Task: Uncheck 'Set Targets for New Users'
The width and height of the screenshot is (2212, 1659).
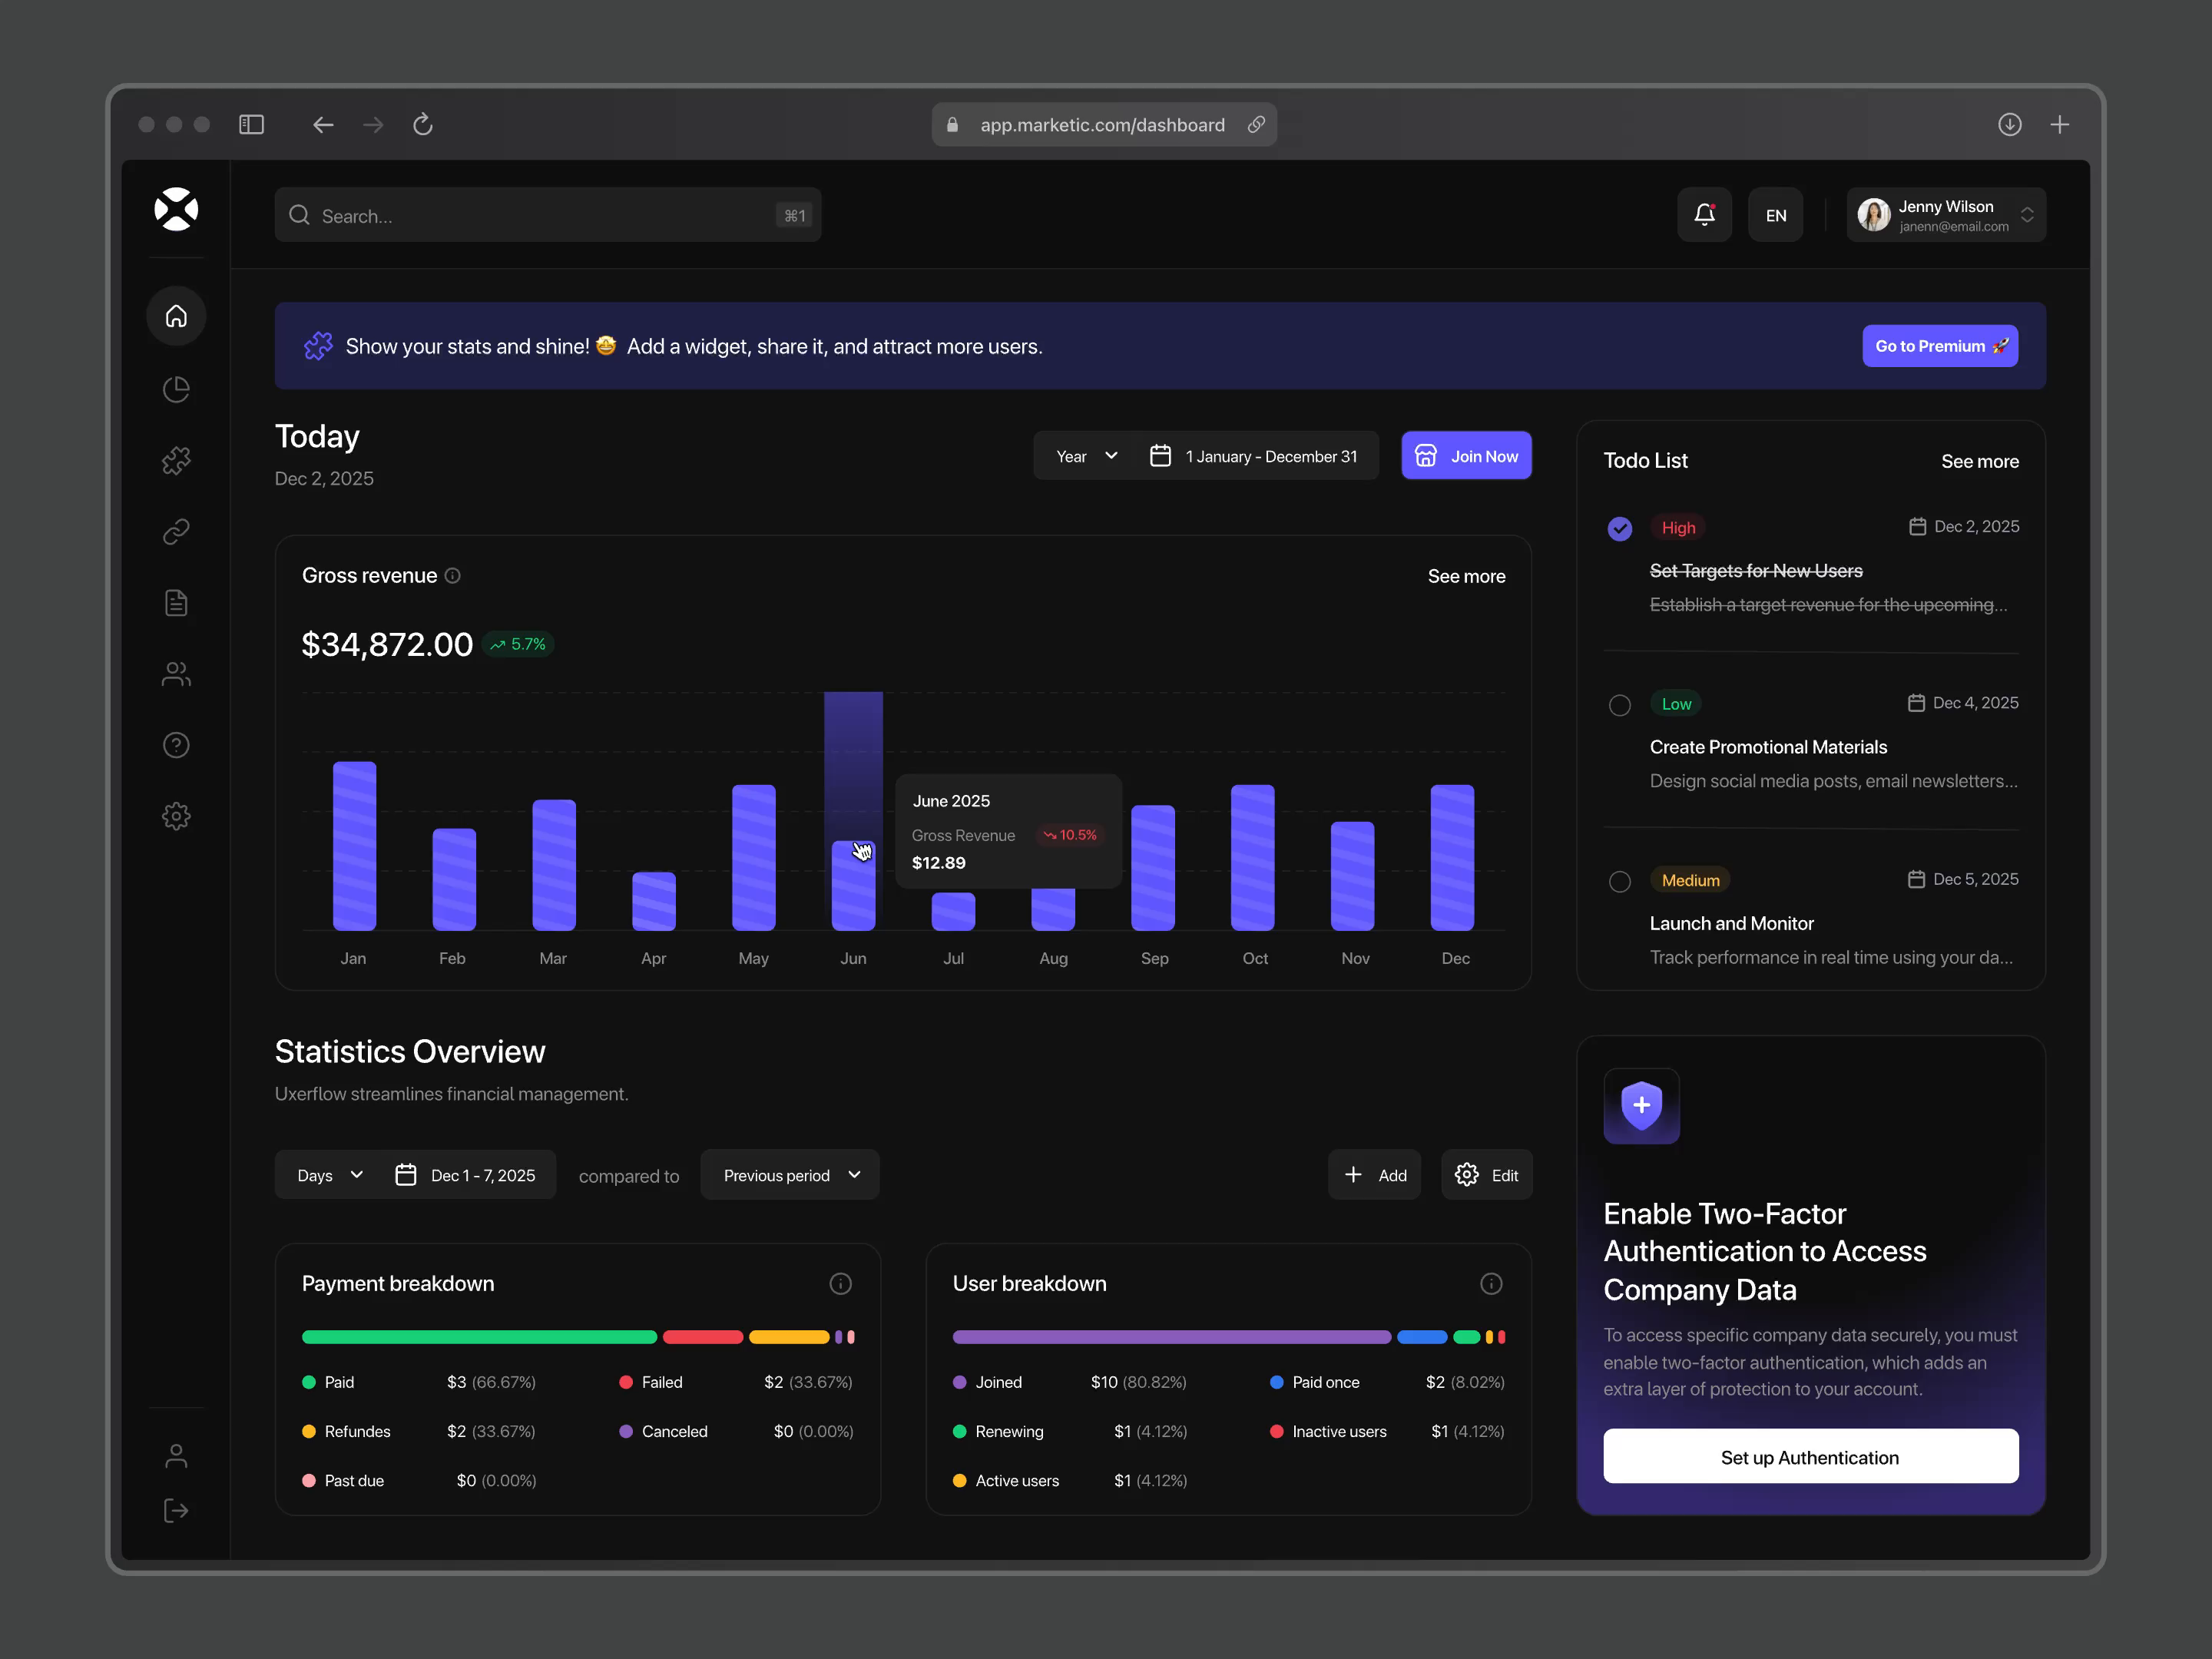Action: tap(1620, 528)
